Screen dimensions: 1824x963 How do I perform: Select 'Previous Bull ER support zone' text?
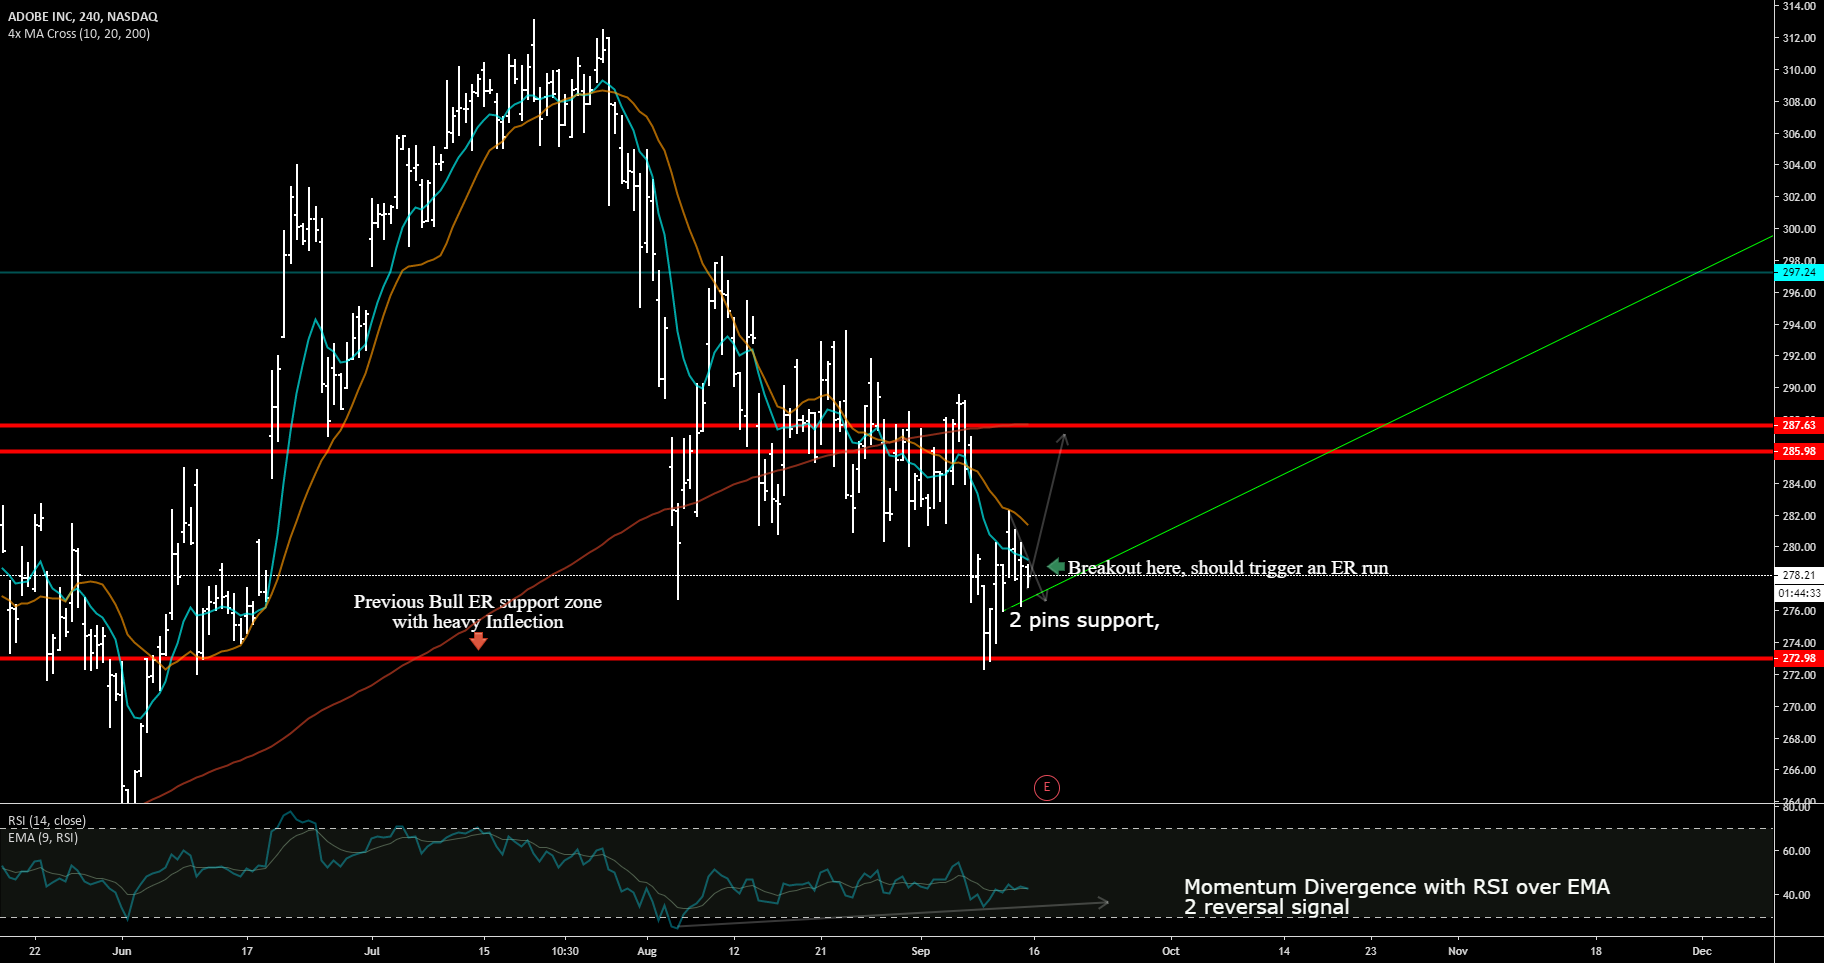pos(478,602)
